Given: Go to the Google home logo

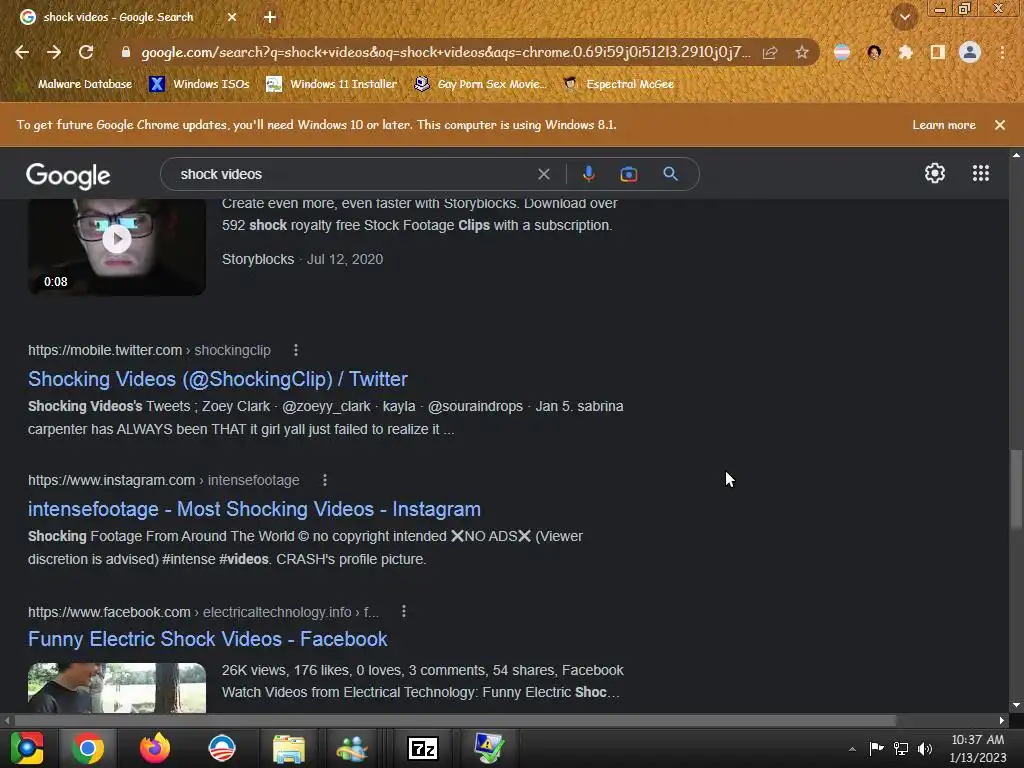Looking at the screenshot, I should [x=68, y=175].
